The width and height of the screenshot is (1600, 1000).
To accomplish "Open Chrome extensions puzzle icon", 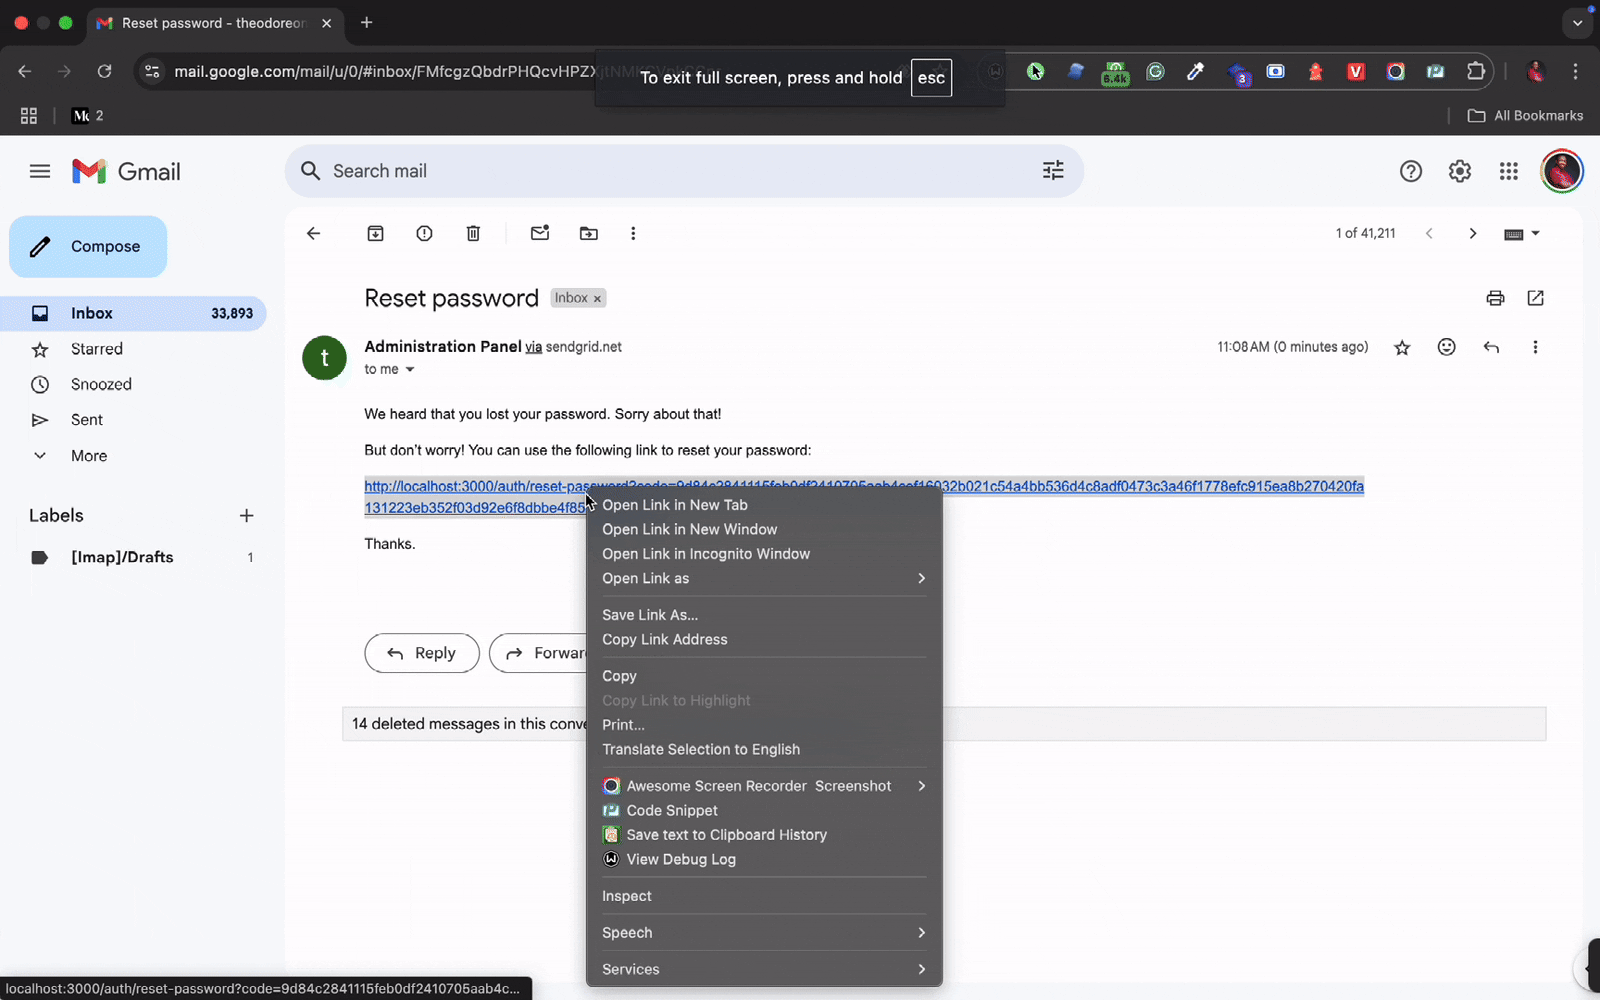I will tap(1476, 71).
